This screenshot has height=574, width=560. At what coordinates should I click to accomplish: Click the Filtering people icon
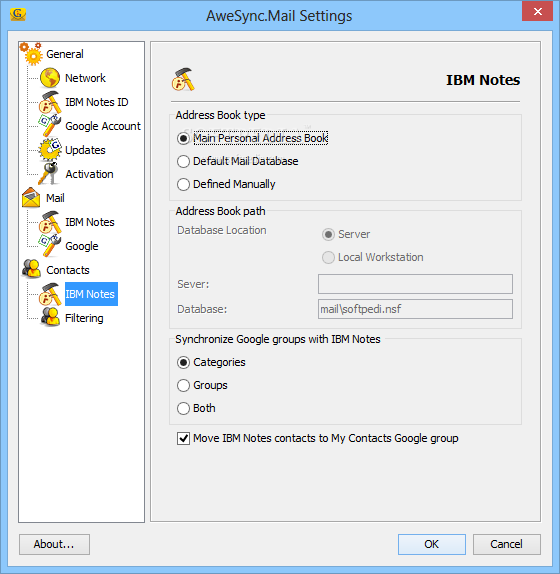click(x=50, y=317)
